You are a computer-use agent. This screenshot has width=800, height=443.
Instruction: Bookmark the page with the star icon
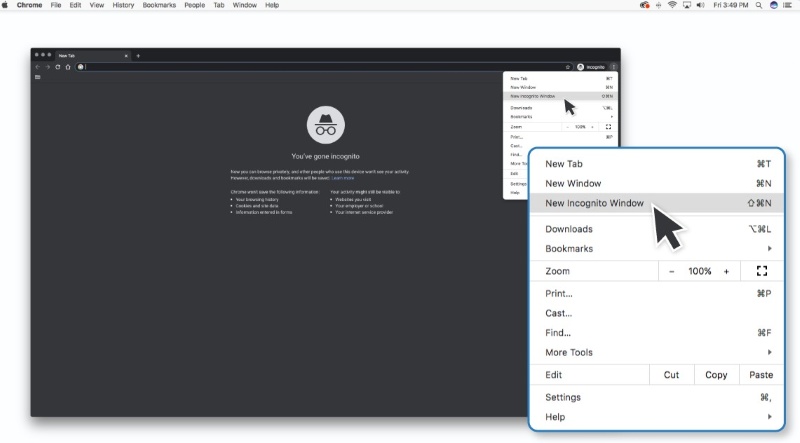click(568, 67)
